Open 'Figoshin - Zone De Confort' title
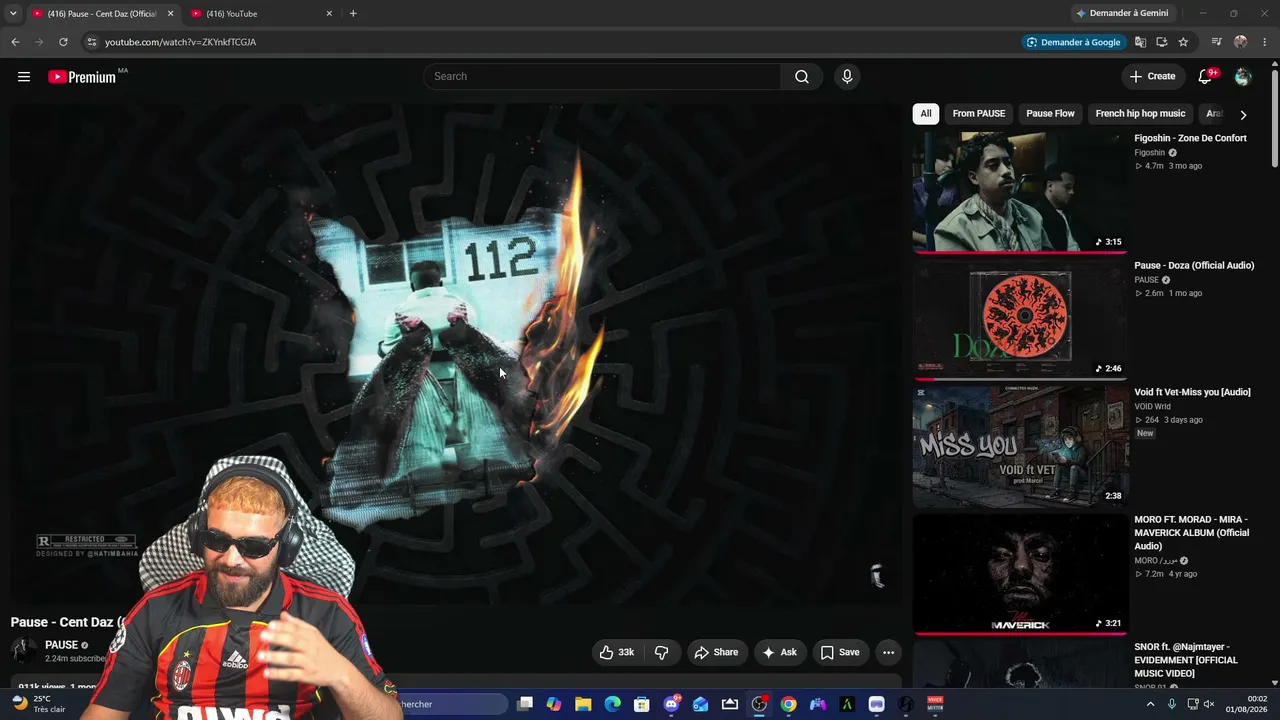Screen dimensions: 1280x720 (x=1190, y=139)
